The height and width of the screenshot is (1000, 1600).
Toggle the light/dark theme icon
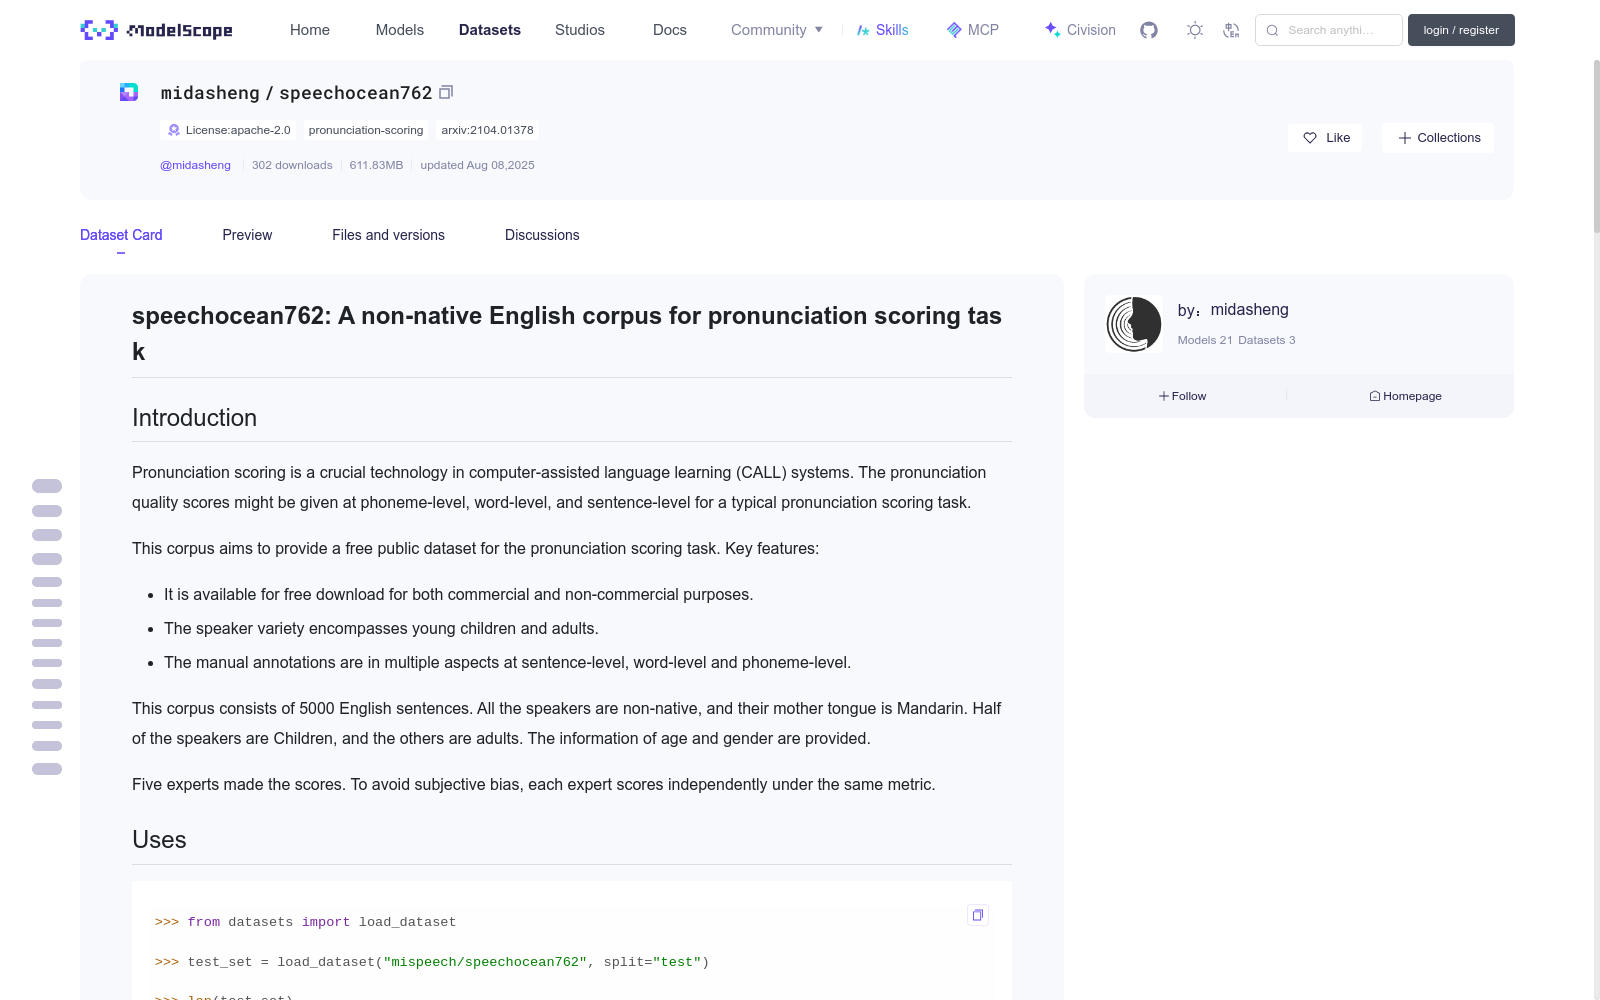coord(1195,30)
